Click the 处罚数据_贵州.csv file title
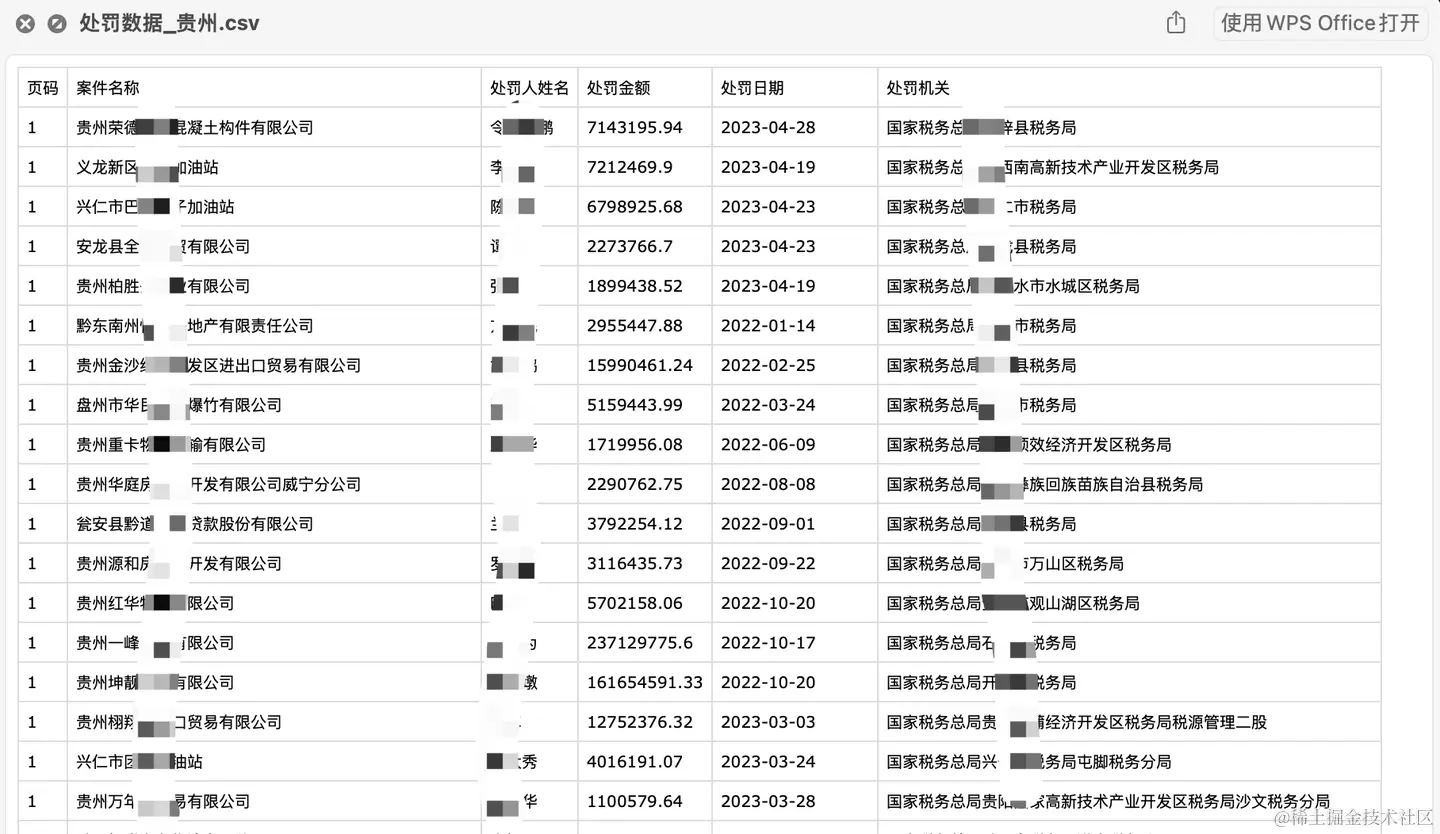Screen dimensions: 1440x834 pos(169,23)
